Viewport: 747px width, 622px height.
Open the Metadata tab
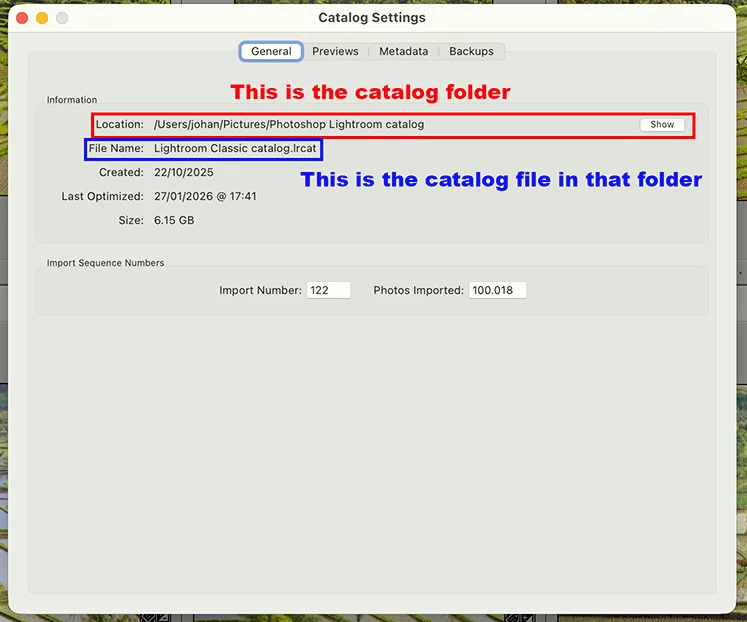[404, 51]
